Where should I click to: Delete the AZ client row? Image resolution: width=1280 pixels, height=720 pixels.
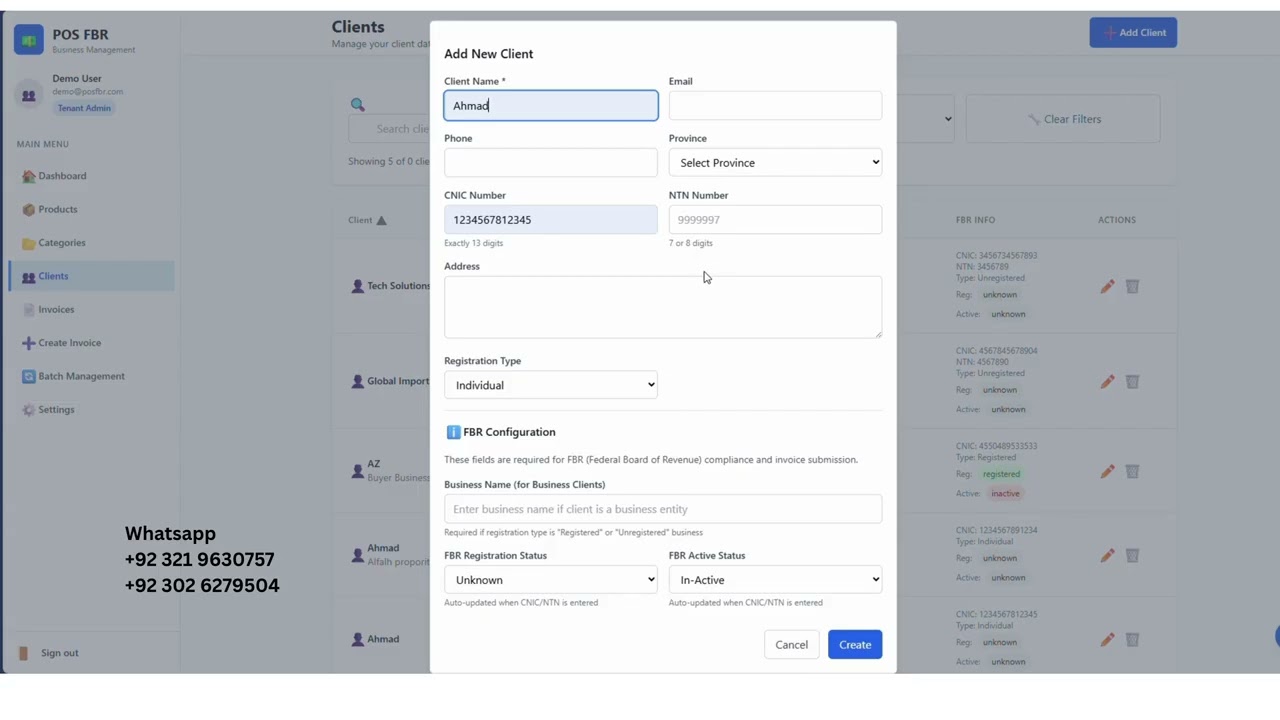click(x=1132, y=471)
